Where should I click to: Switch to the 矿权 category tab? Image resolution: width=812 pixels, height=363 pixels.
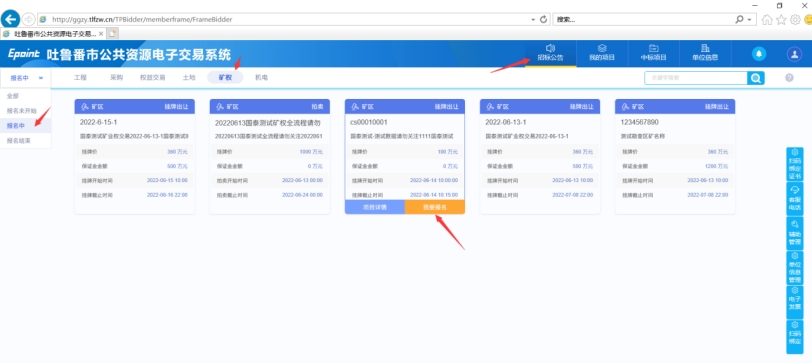[x=225, y=78]
